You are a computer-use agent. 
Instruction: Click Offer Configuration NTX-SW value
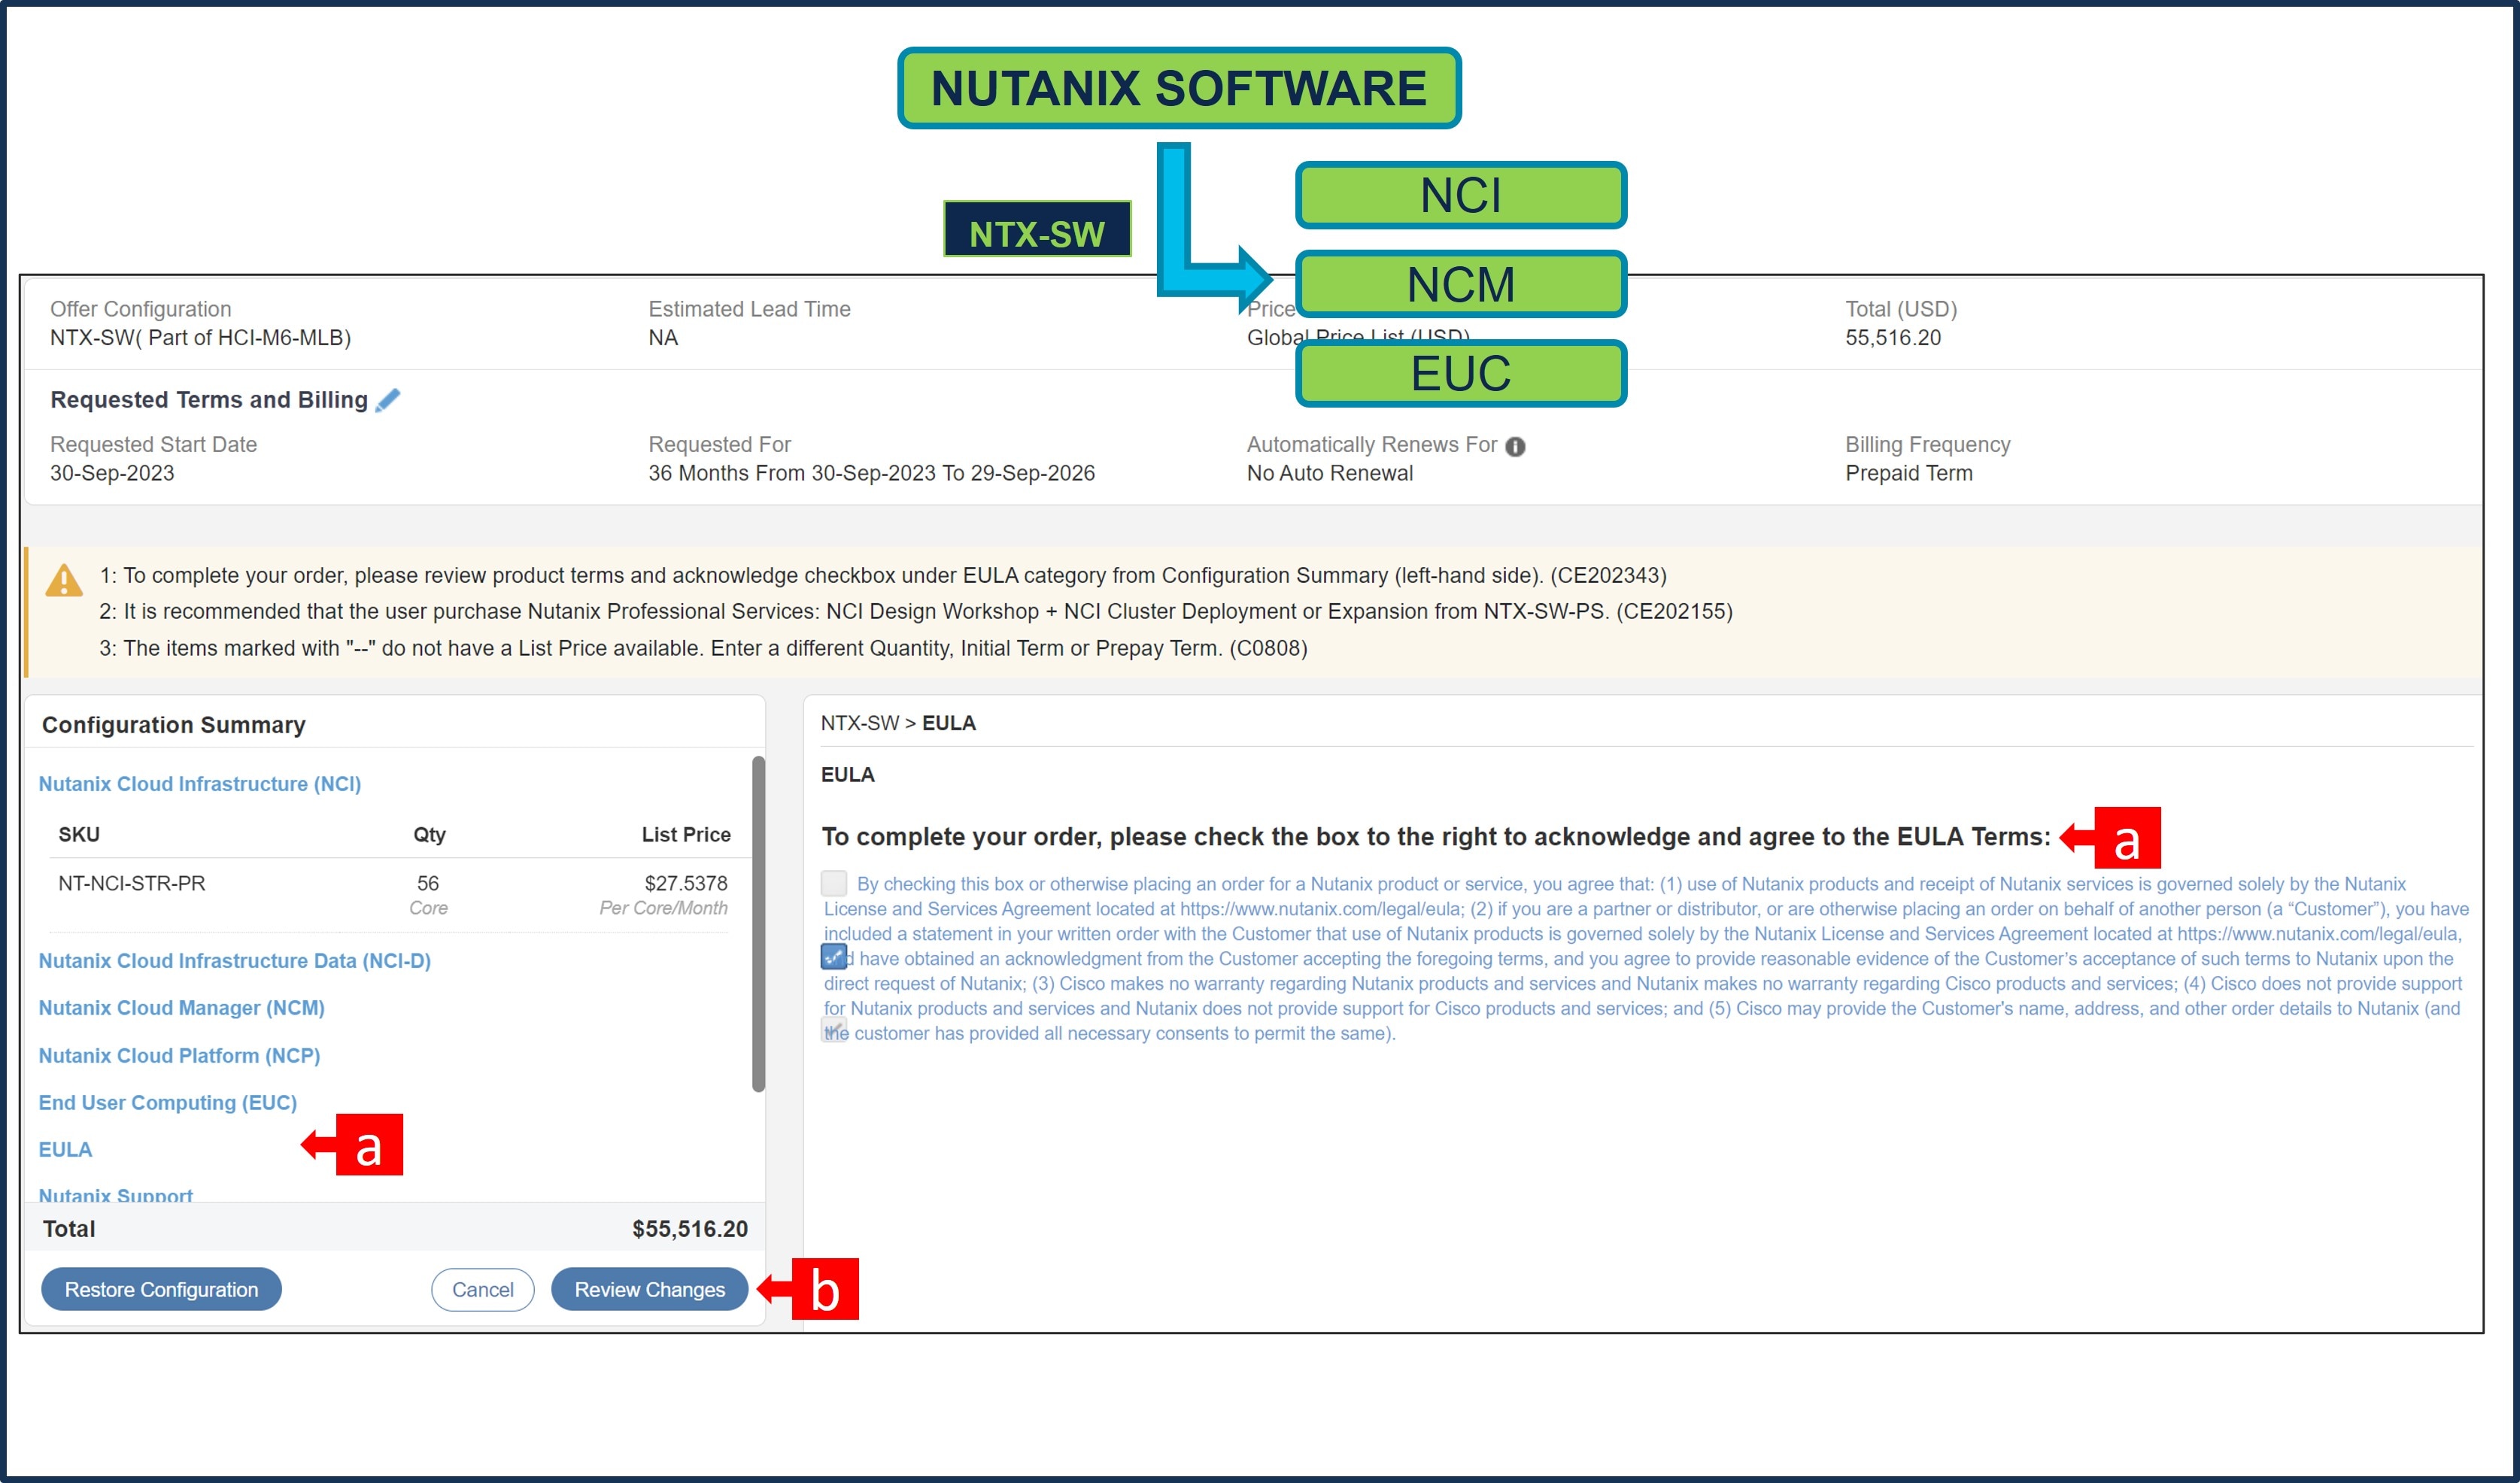[201, 338]
